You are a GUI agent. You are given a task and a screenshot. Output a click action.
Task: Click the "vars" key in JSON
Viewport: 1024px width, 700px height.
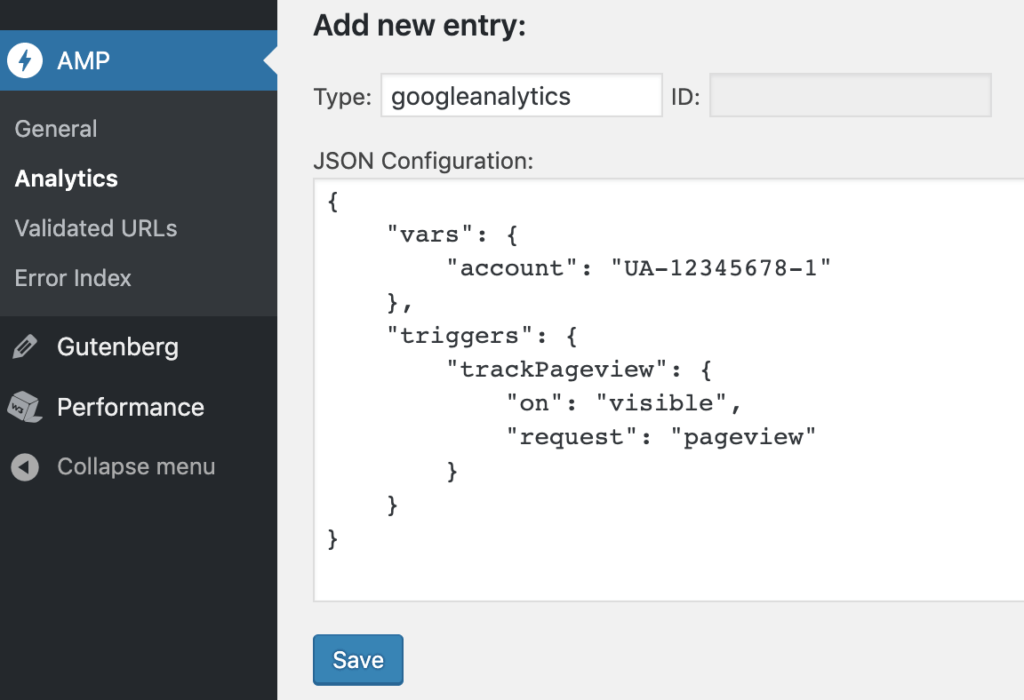(430, 234)
